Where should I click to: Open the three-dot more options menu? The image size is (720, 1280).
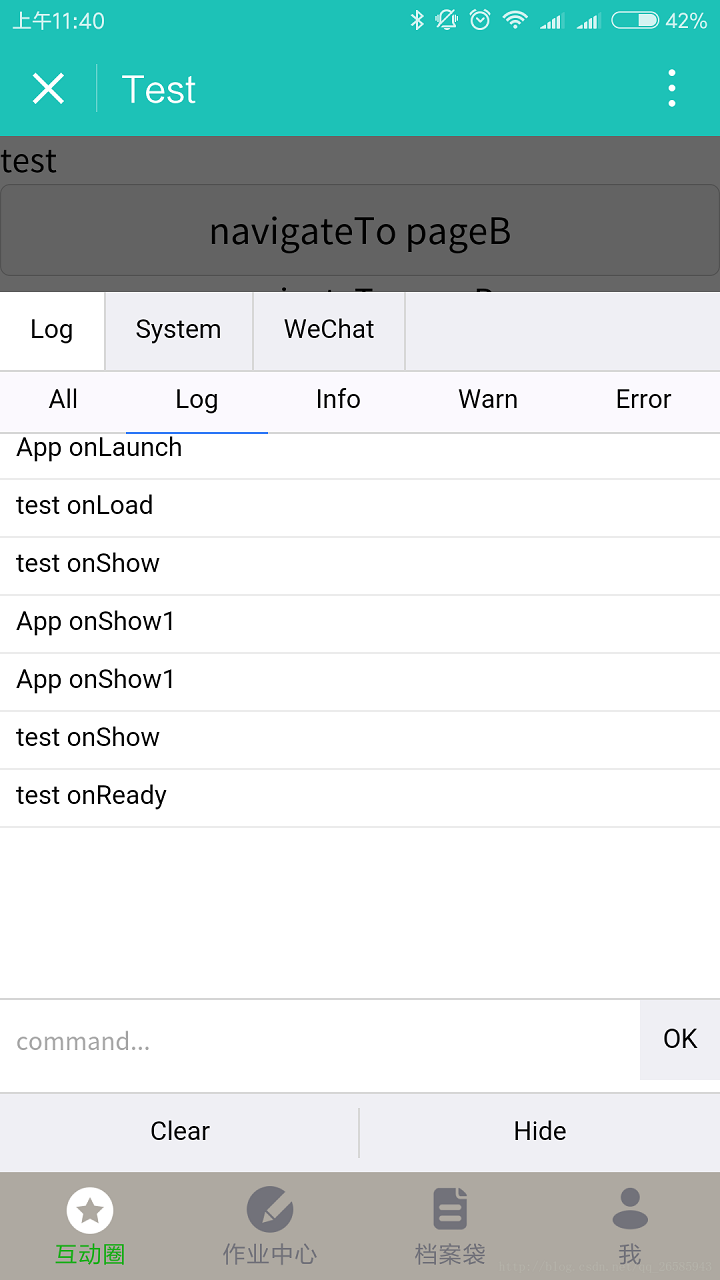pos(672,89)
